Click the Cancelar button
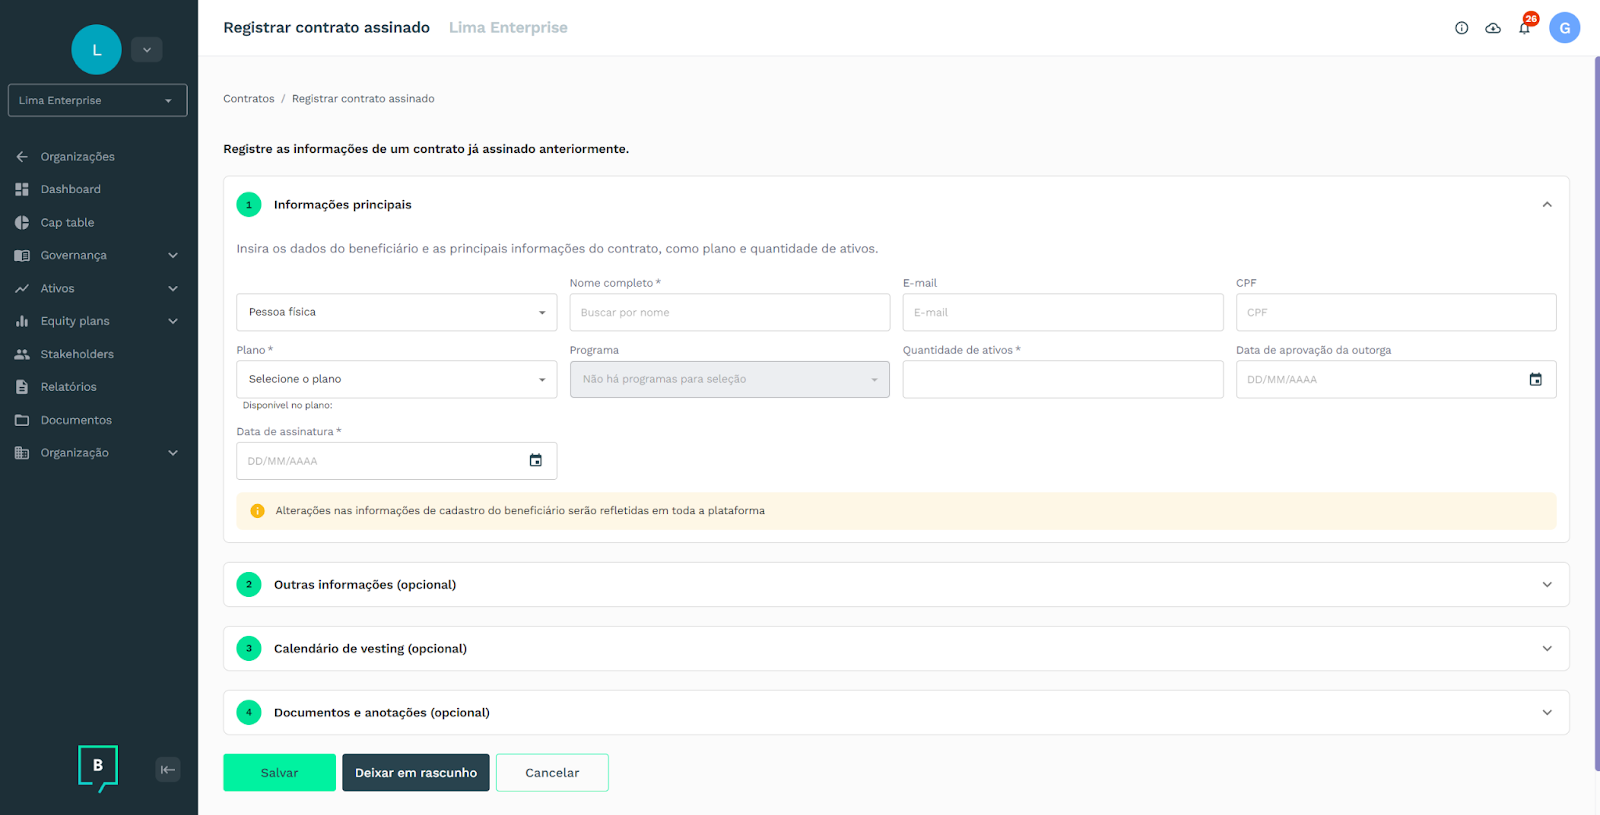Image resolution: width=1600 pixels, height=815 pixels. click(552, 773)
